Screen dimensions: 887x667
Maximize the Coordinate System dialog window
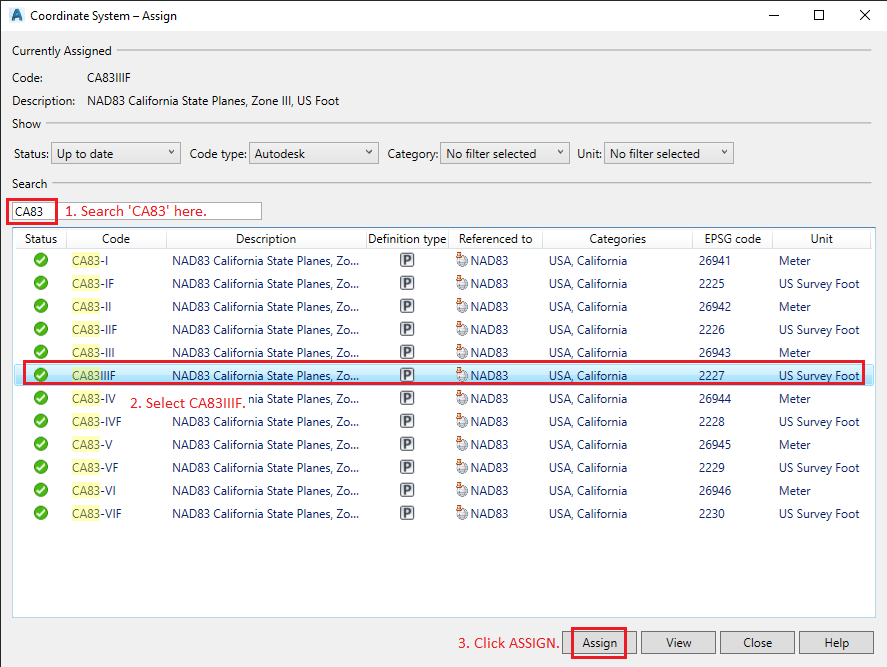click(x=819, y=15)
